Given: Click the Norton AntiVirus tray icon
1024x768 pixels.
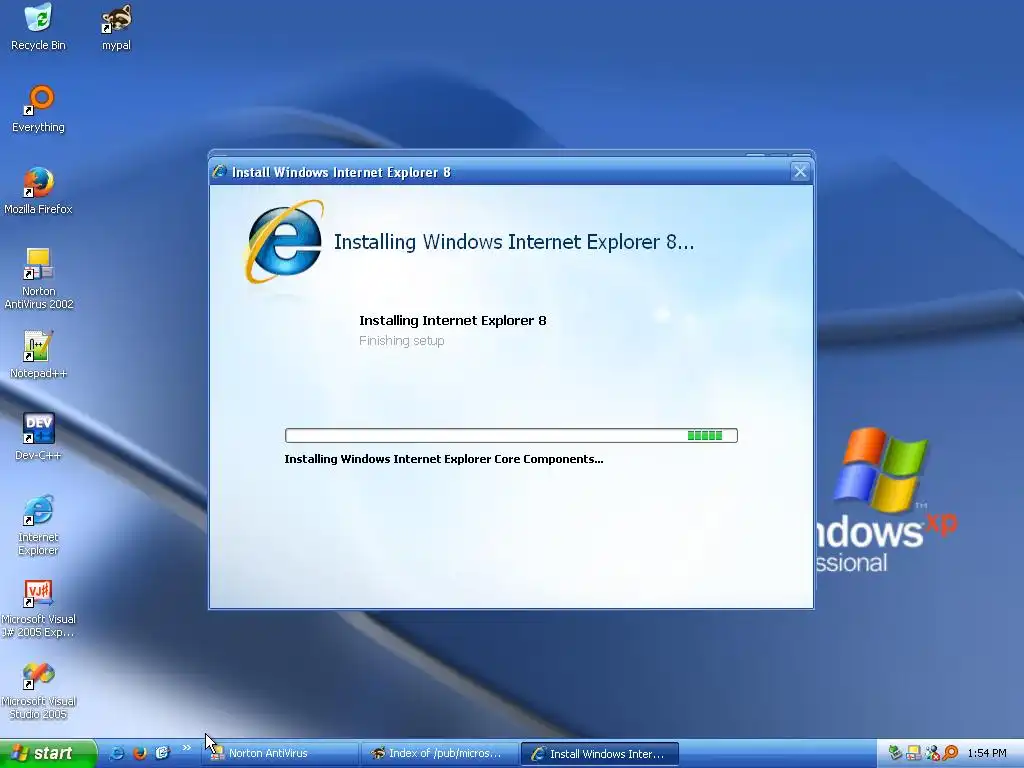Looking at the screenshot, I should click(914, 754).
